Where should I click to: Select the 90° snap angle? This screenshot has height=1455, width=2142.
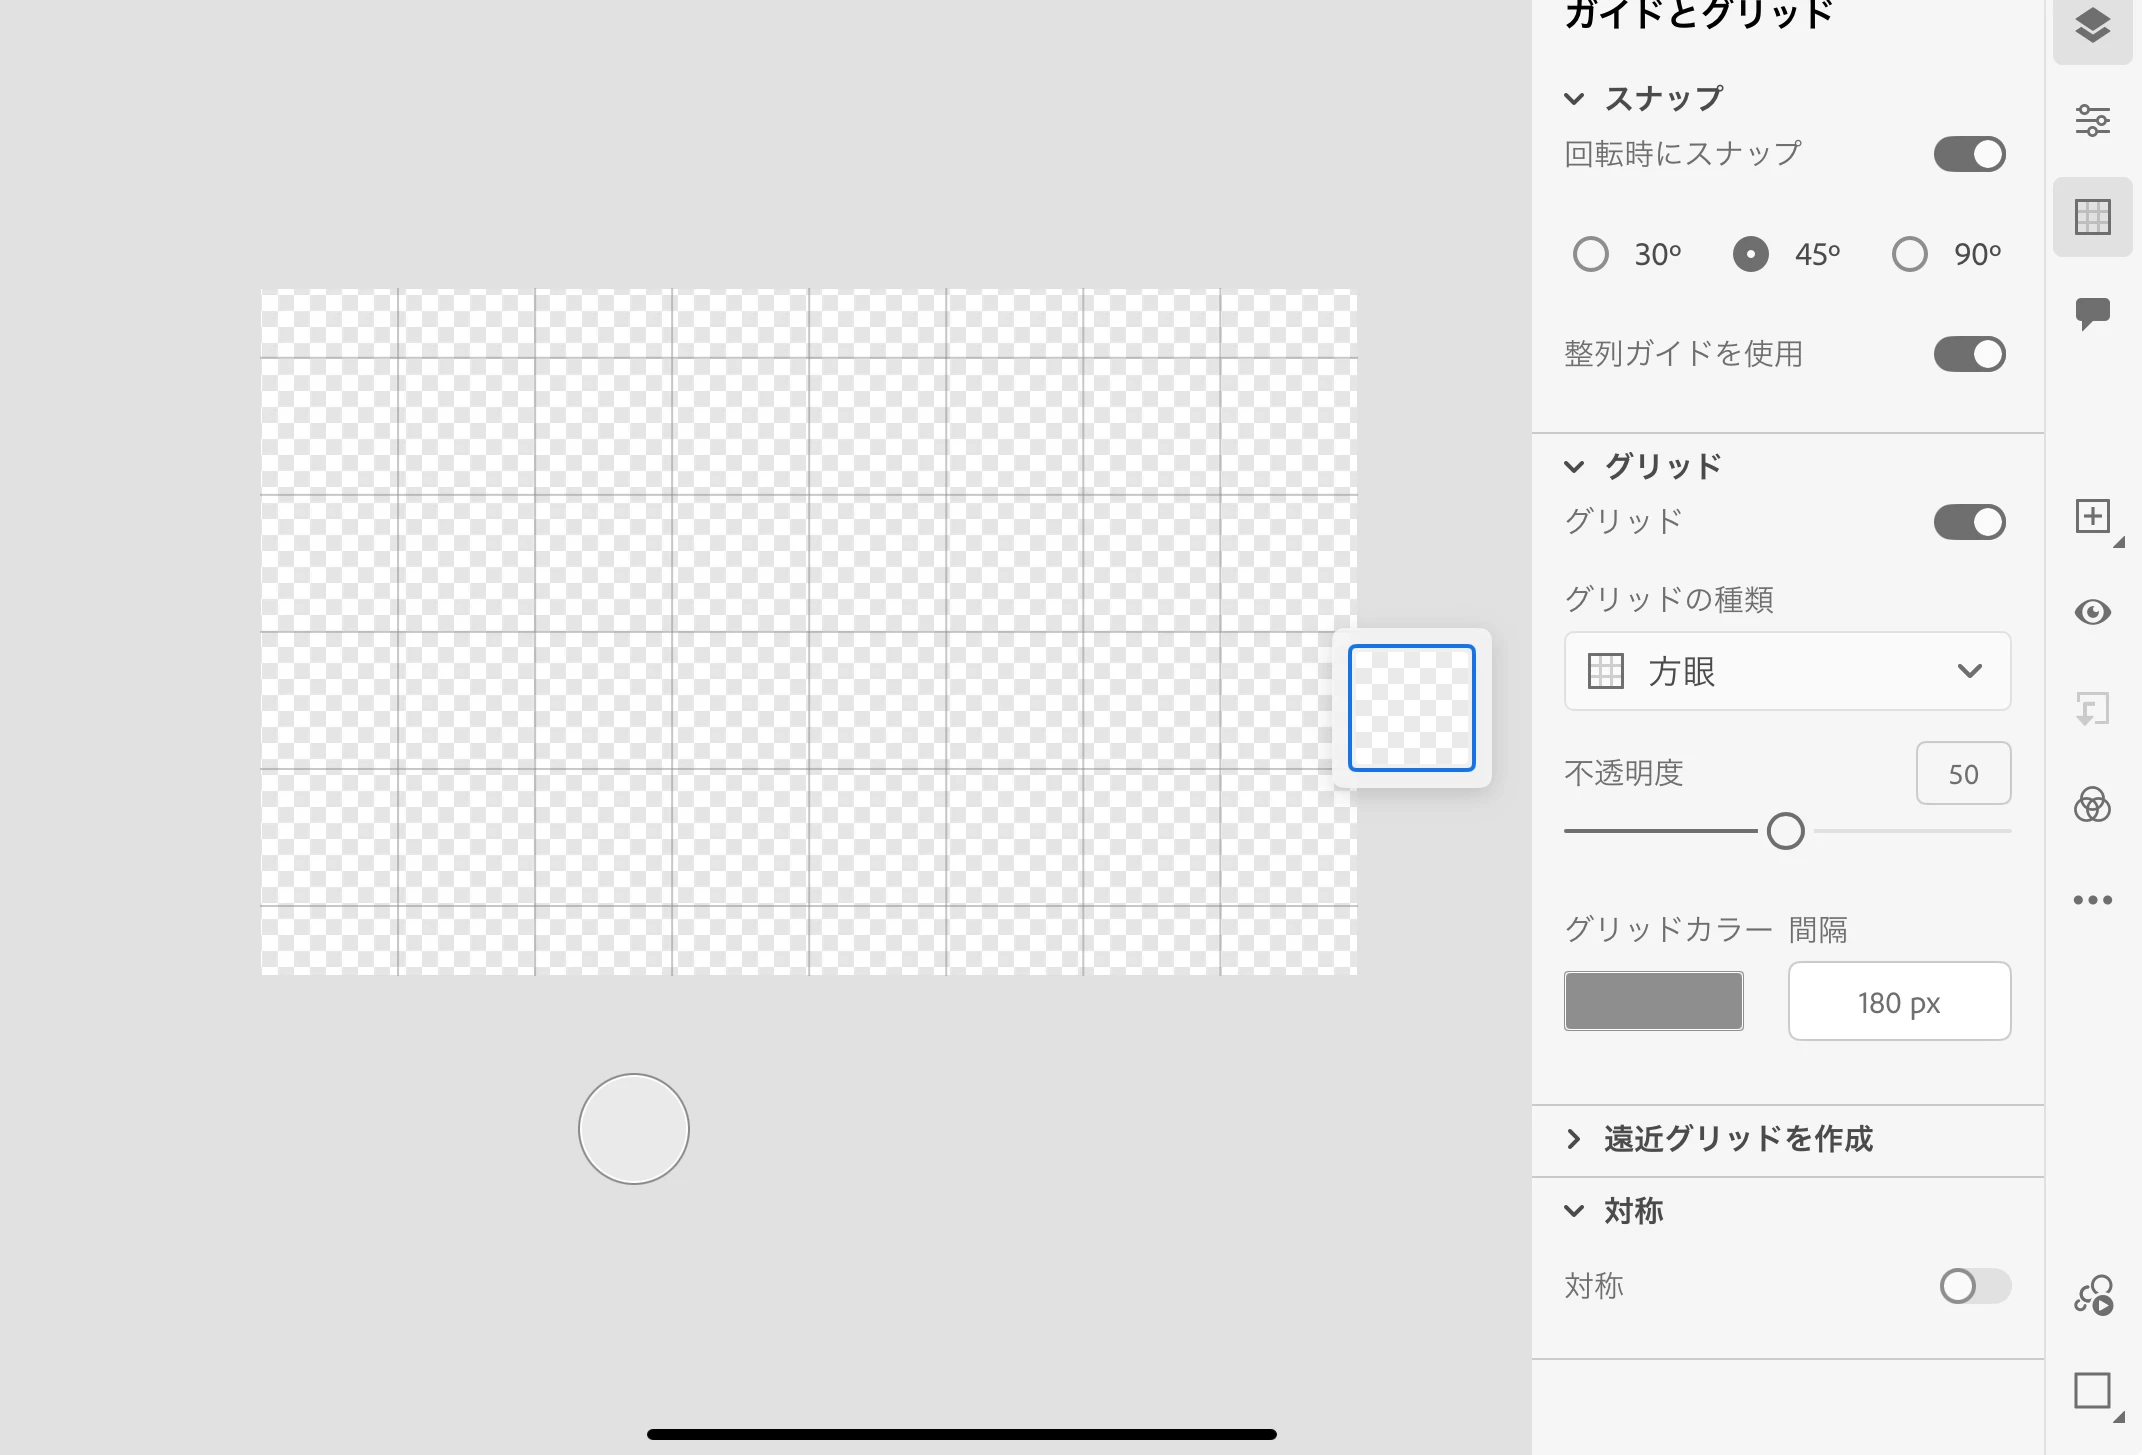[x=1910, y=254]
